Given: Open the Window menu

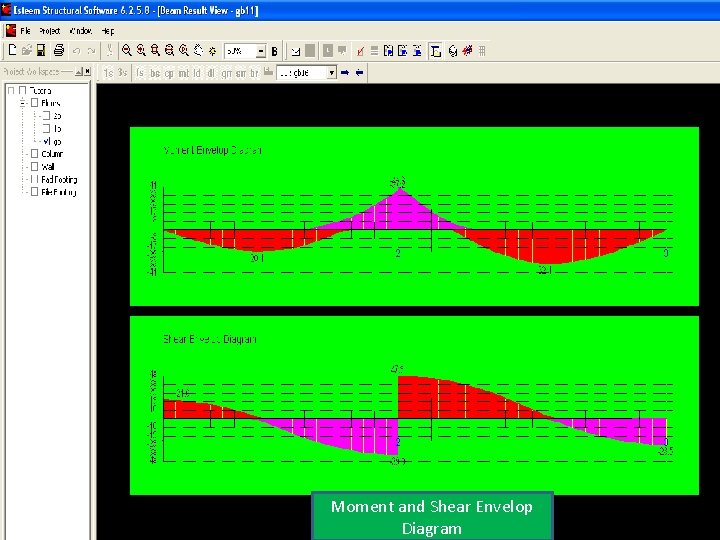Looking at the screenshot, I should (80, 31).
